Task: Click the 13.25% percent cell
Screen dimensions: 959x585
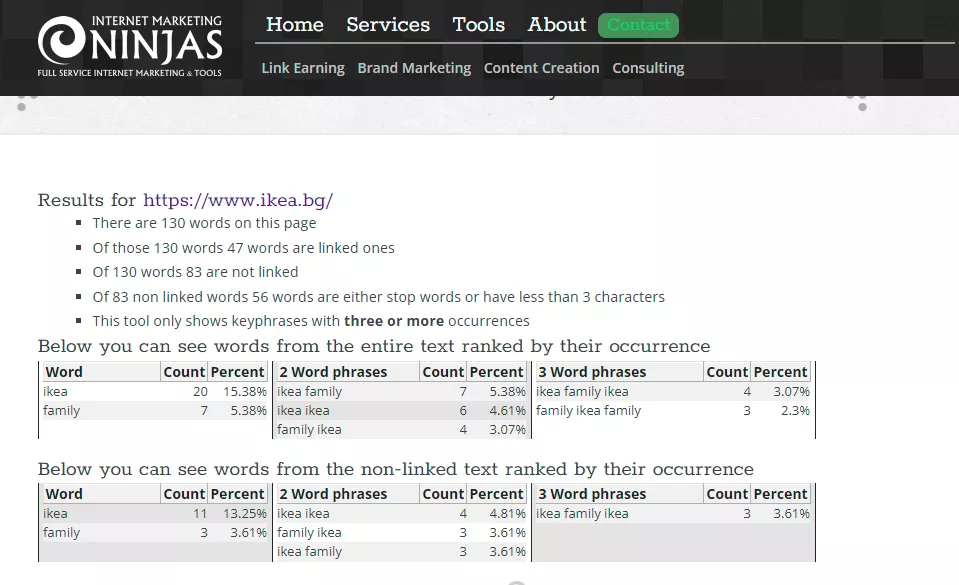Action: (245, 513)
